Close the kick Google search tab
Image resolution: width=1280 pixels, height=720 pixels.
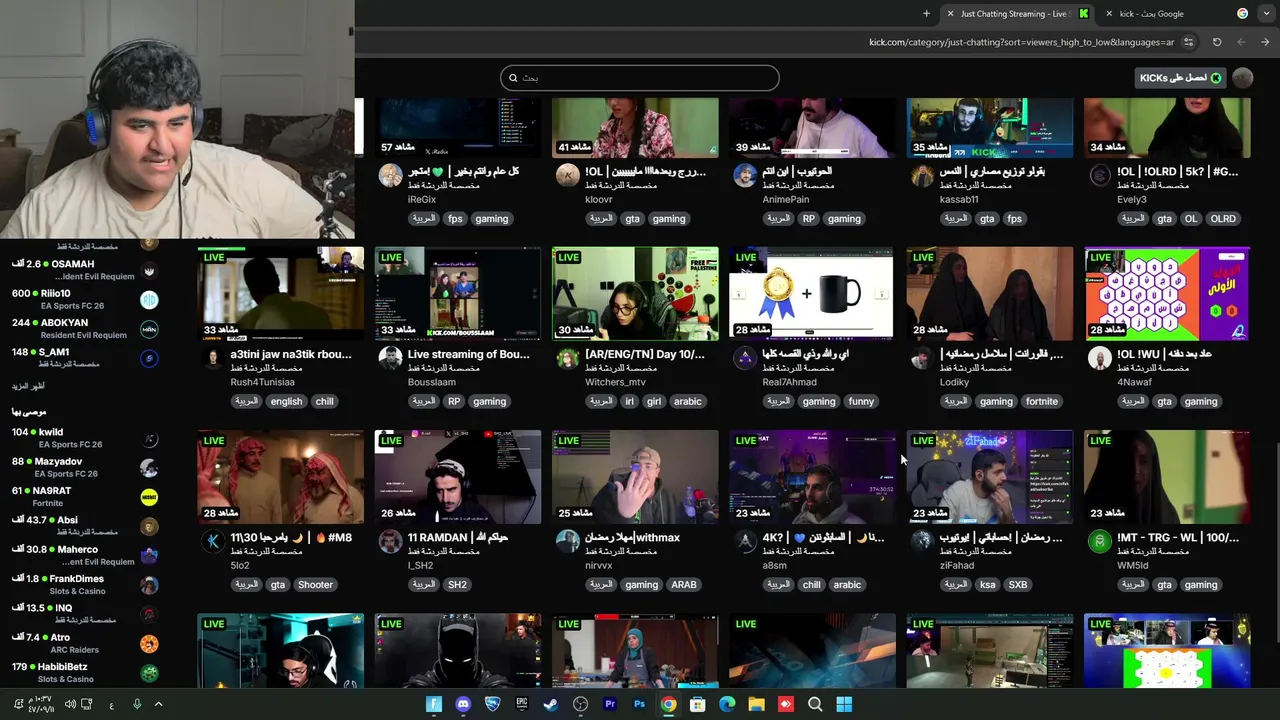pos(1109,14)
